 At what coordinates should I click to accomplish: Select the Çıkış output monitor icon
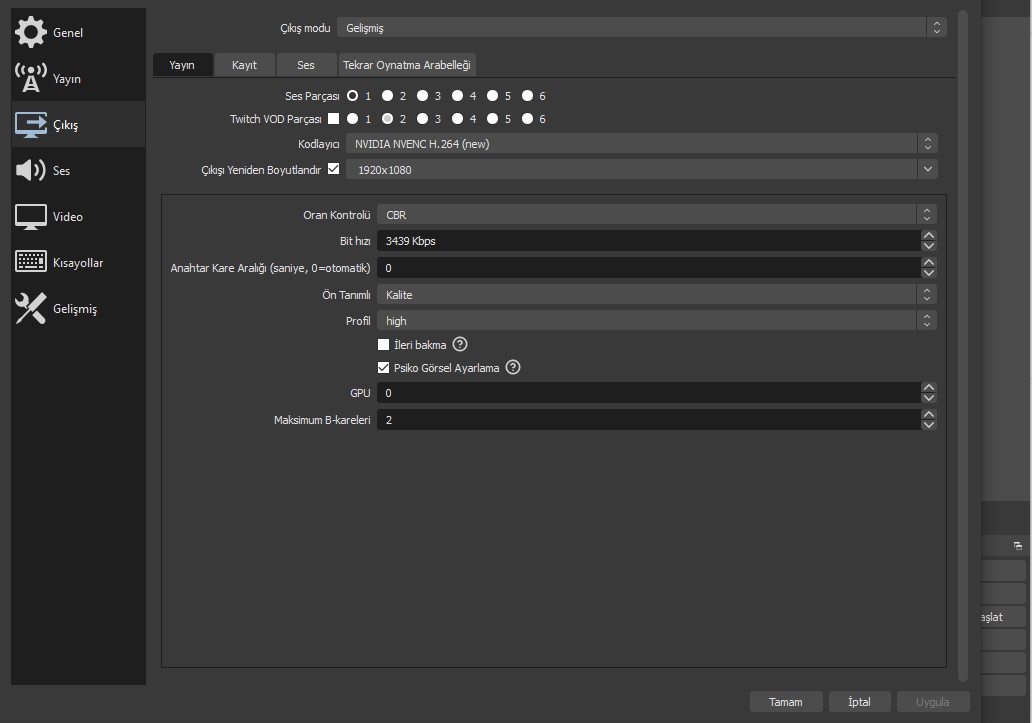(31, 124)
